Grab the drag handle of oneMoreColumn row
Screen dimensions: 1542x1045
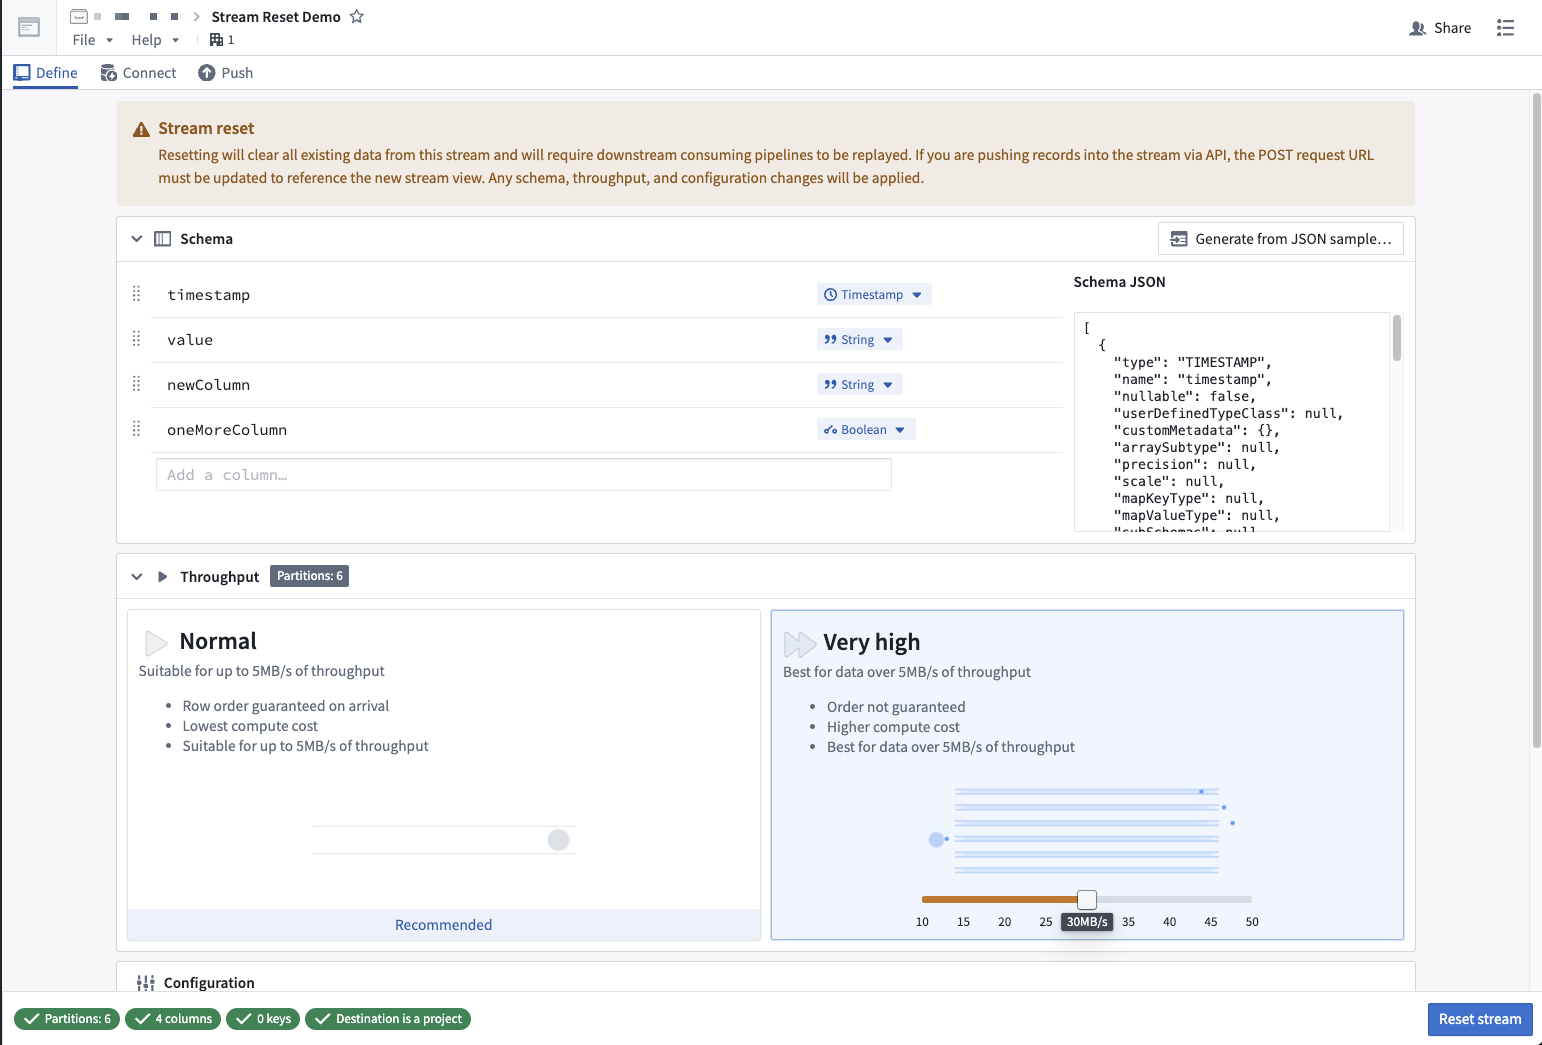click(x=137, y=429)
